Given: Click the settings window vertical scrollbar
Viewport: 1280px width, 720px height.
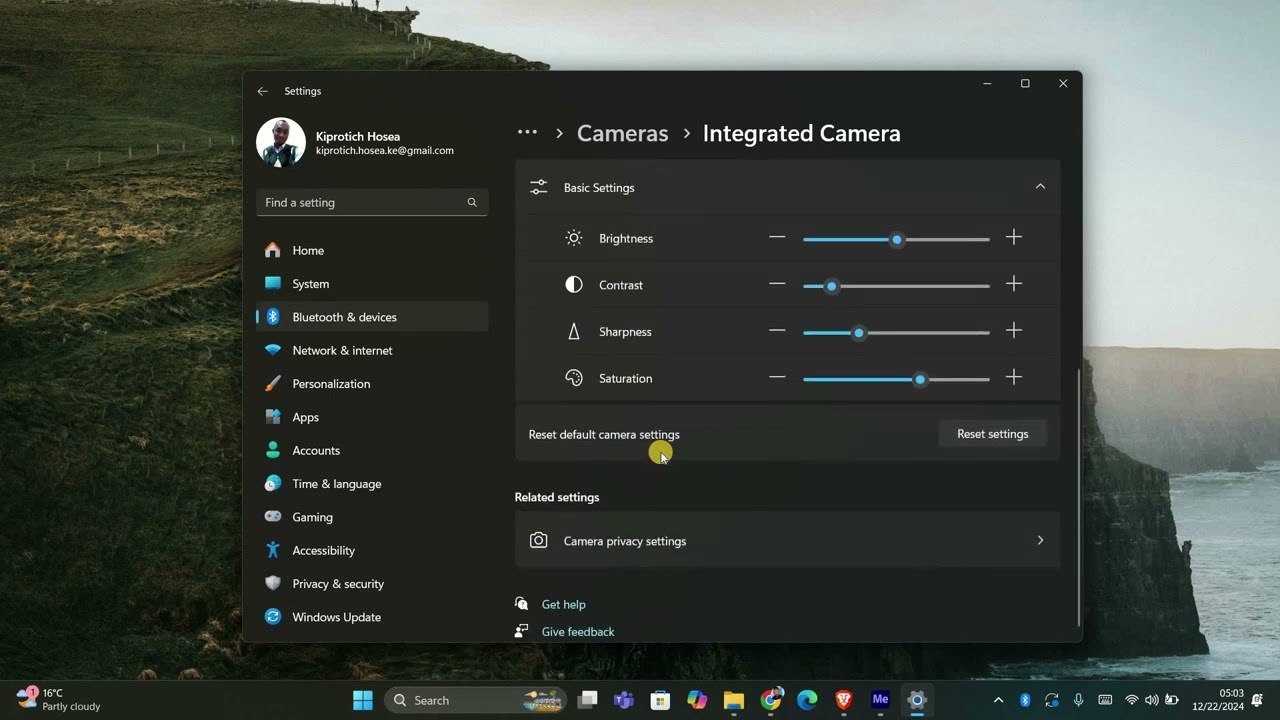Looking at the screenshot, I should 1078,497.
